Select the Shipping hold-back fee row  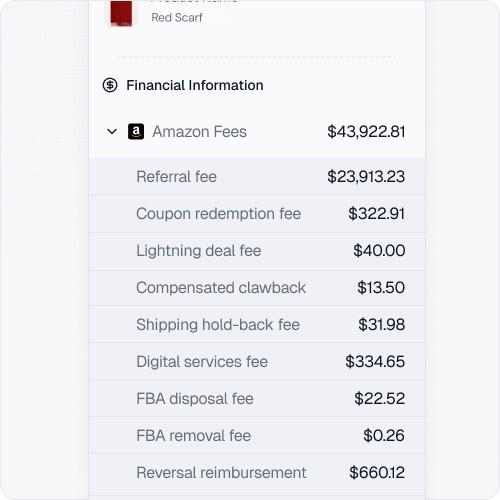(257, 324)
